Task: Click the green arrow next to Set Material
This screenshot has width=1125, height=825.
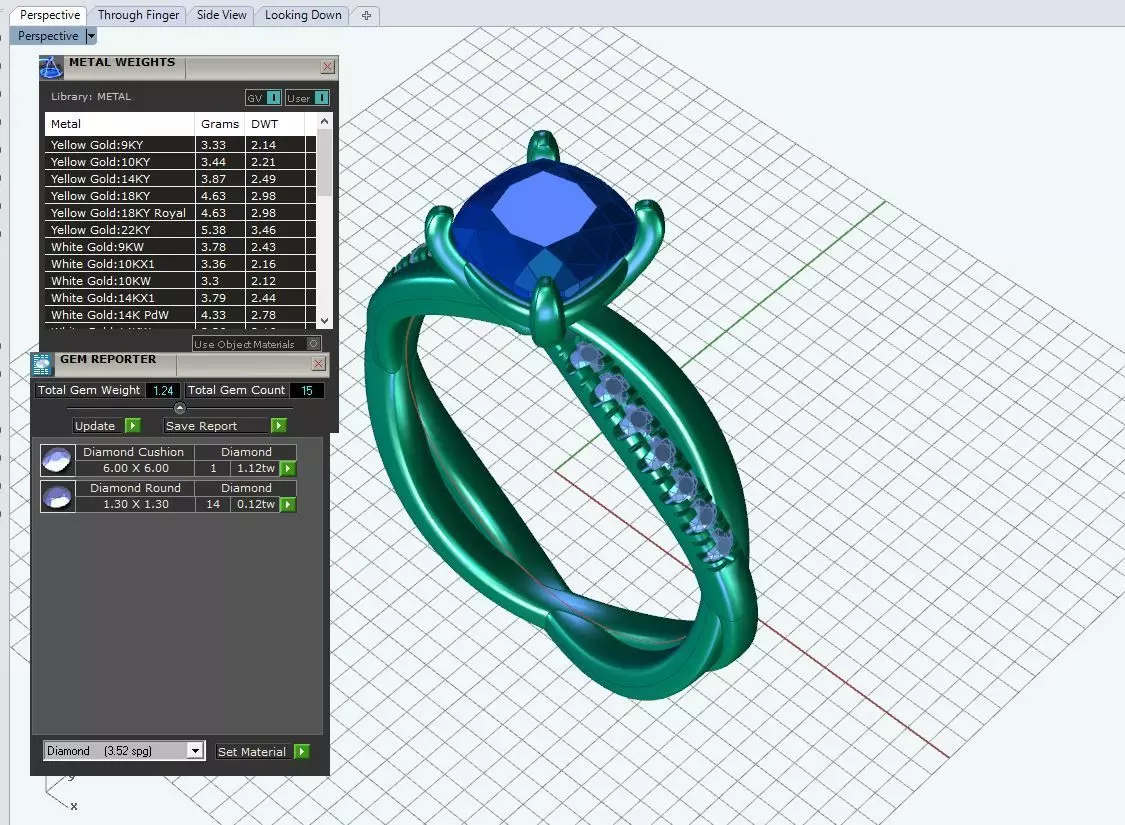Action: tap(301, 751)
